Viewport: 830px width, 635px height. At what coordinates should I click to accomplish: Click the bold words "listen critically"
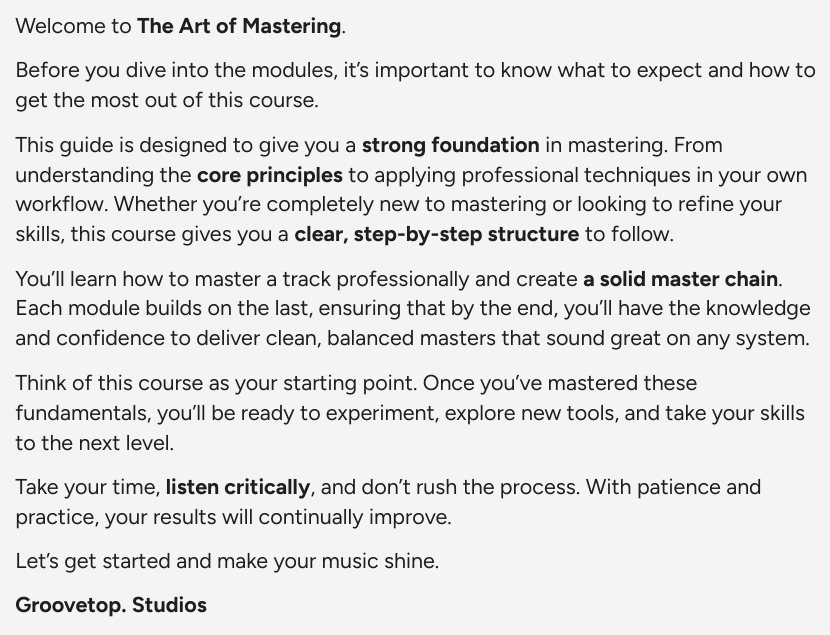[x=238, y=488]
